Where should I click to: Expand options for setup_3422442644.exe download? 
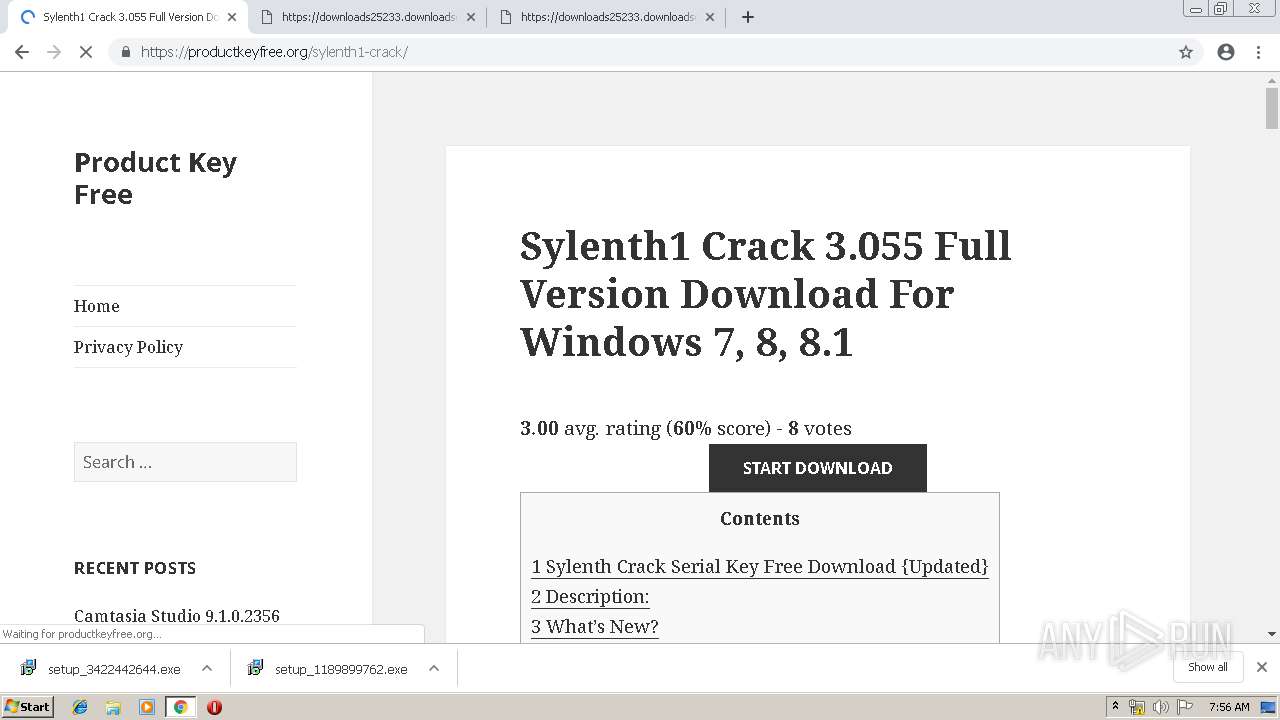coord(207,668)
